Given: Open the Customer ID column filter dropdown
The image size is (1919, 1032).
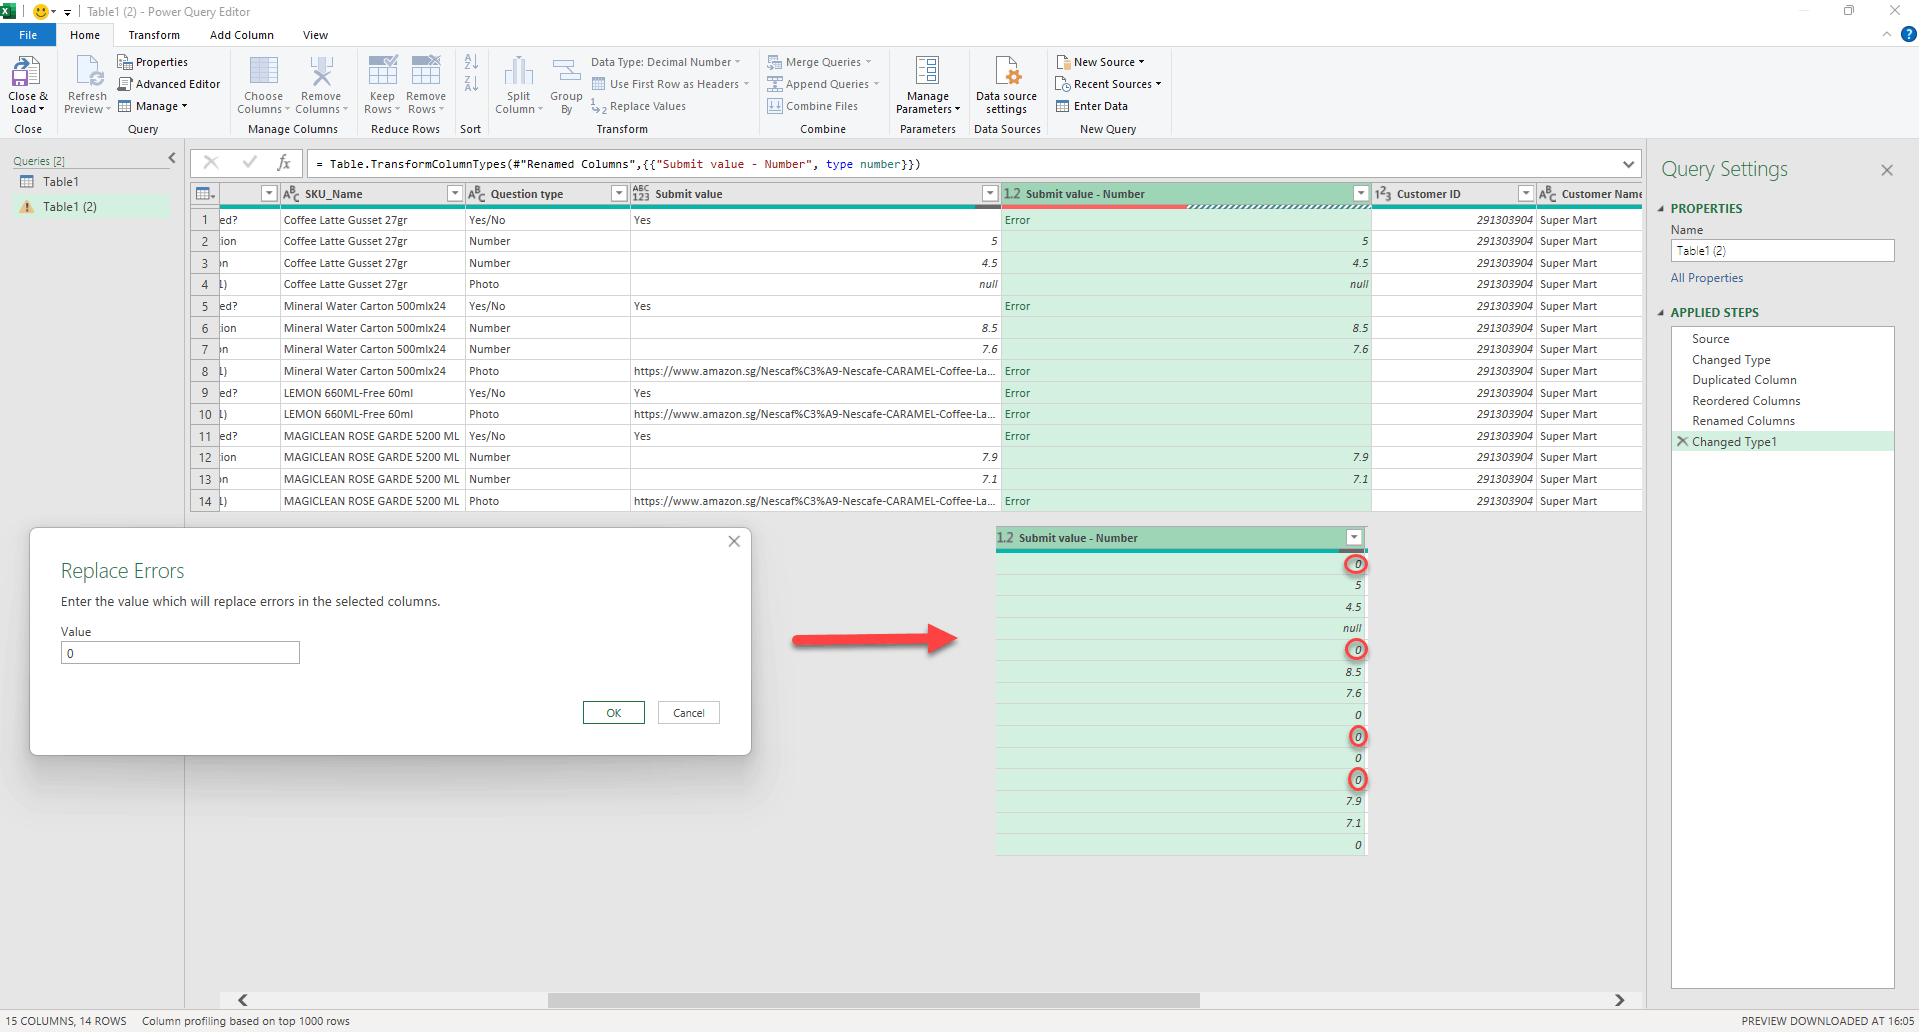Looking at the screenshot, I should click(1526, 194).
